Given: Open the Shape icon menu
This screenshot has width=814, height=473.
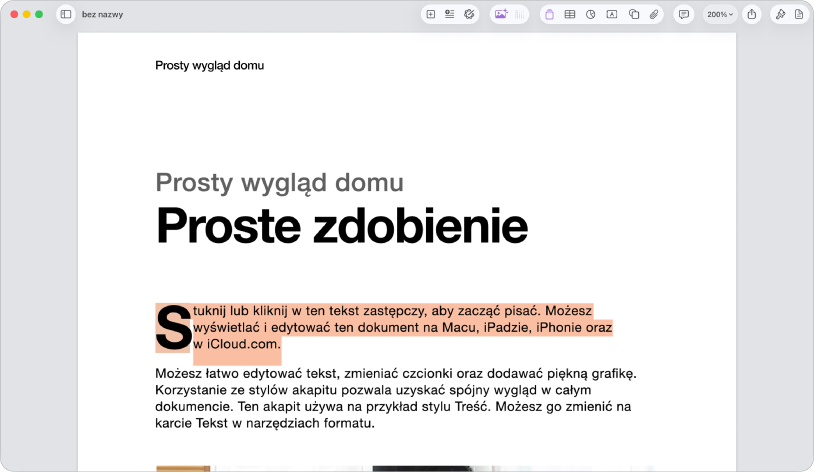Looking at the screenshot, I should [x=634, y=15].
